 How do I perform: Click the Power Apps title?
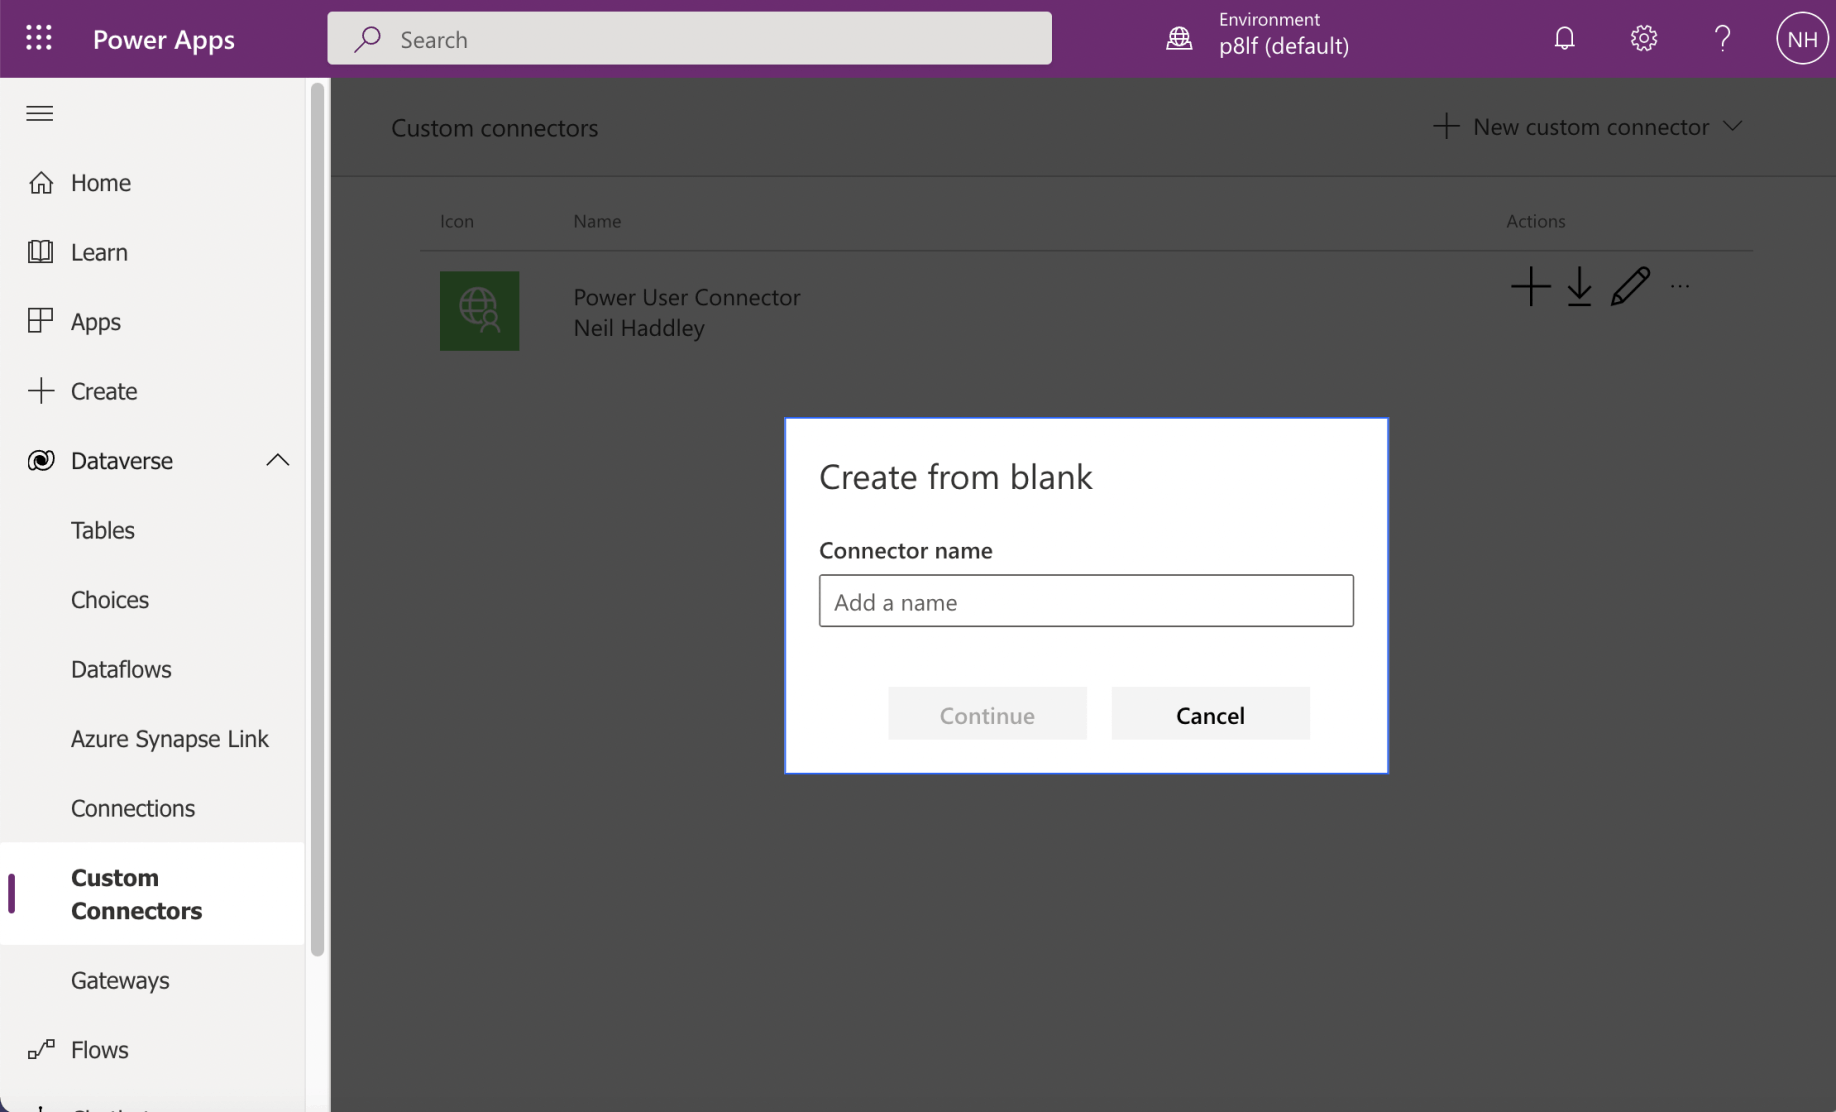coord(164,39)
